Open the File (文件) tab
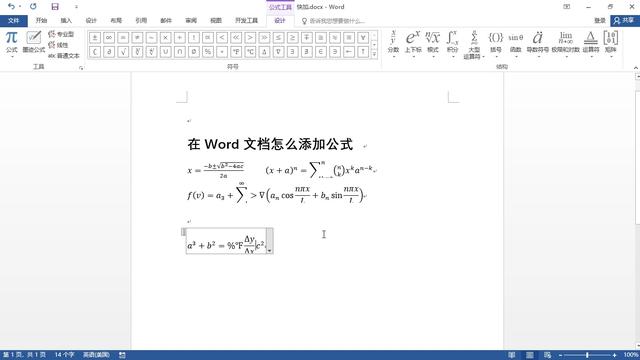The width and height of the screenshot is (640, 360). [x=13, y=20]
